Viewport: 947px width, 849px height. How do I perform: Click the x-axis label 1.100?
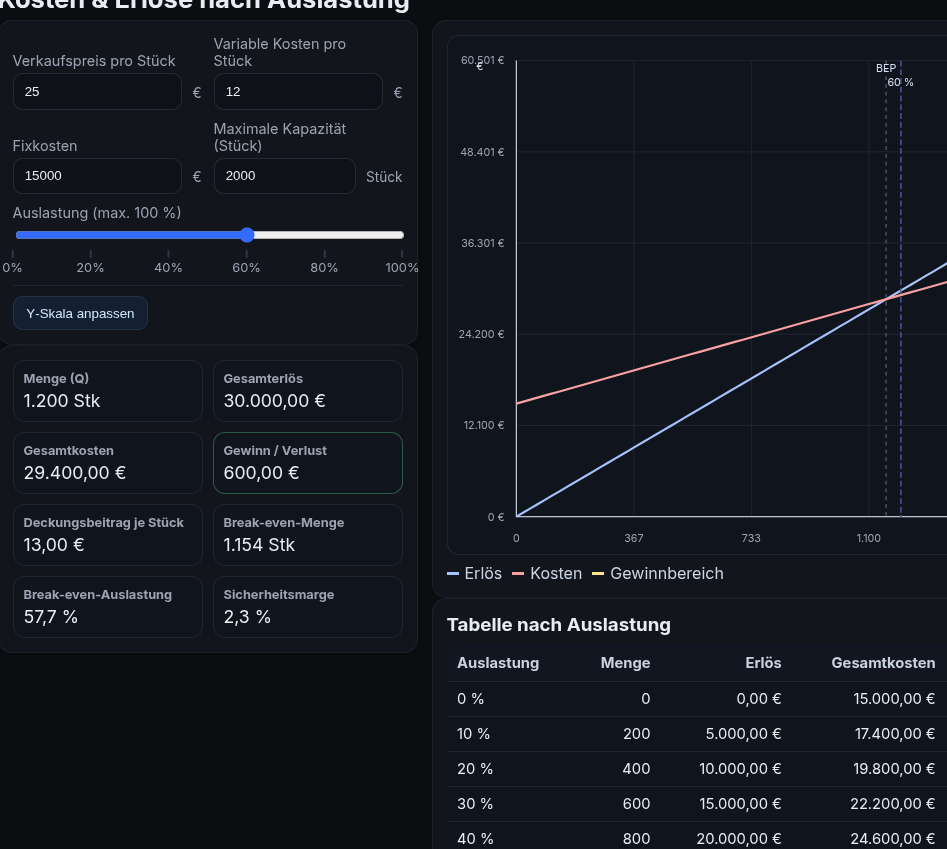(868, 538)
